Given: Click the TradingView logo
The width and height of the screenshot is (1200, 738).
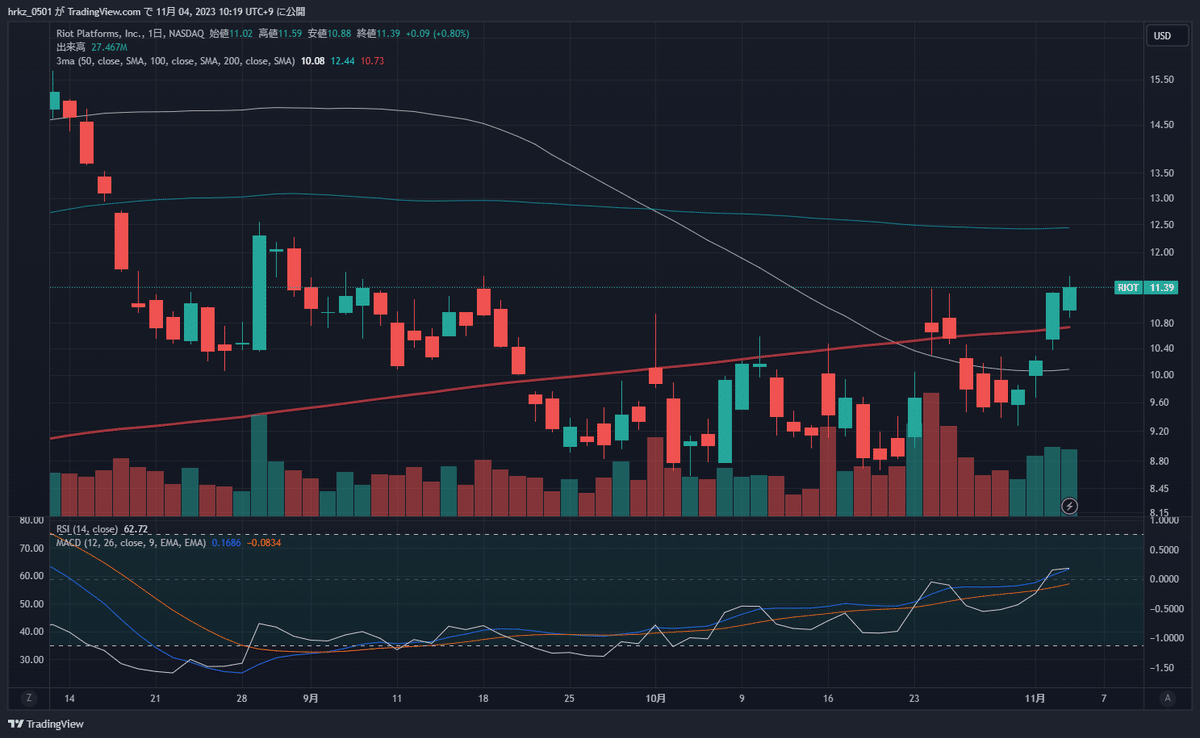Looking at the screenshot, I should pos(44,724).
